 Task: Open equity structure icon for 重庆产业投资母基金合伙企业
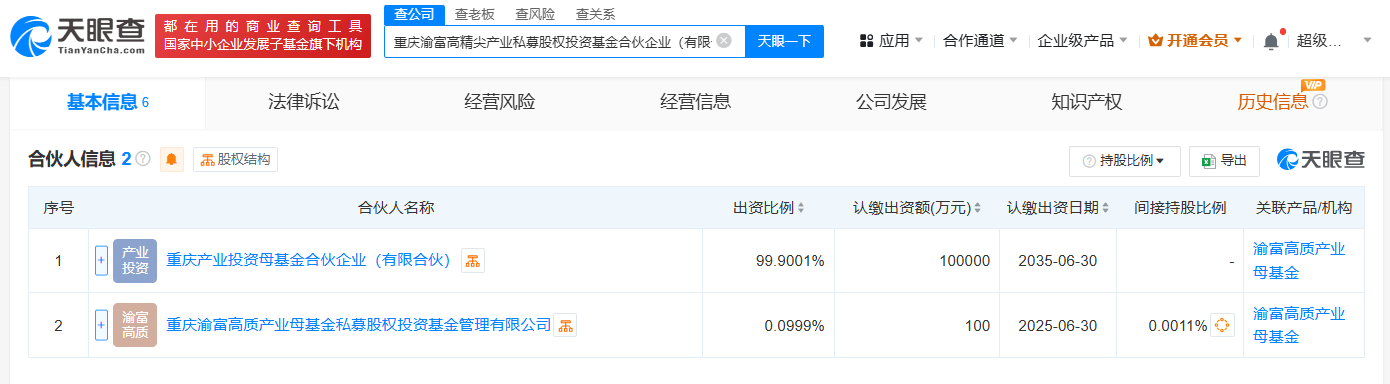pyautogui.click(x=473, y=261)
